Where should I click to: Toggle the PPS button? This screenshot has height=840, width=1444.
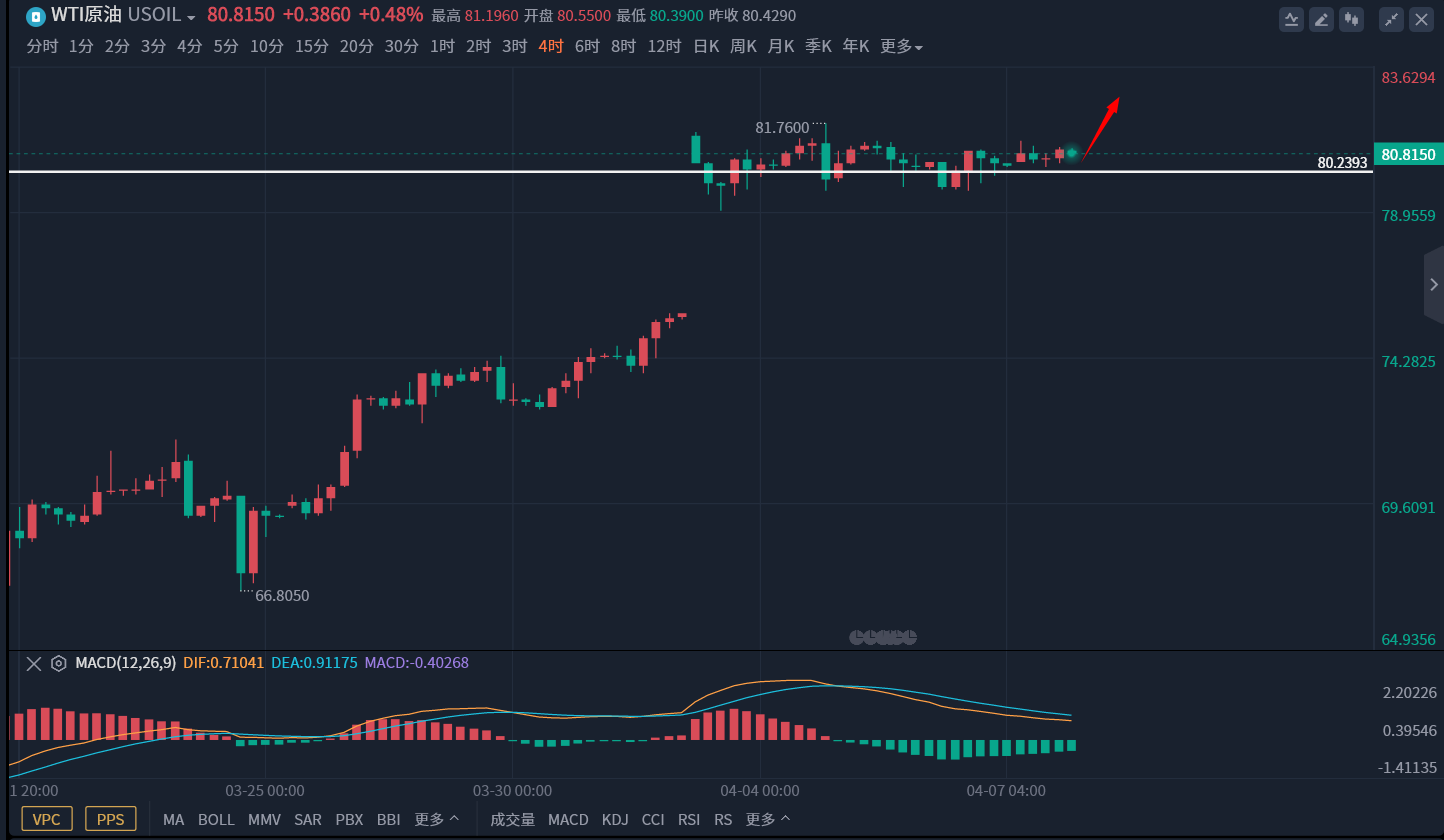coord(111,819)
